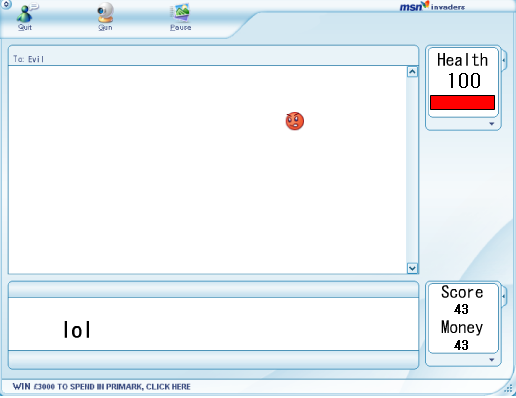Expand the arrow below the Health panel
Viewport: 516px width, 398px height.
point(491,124)
